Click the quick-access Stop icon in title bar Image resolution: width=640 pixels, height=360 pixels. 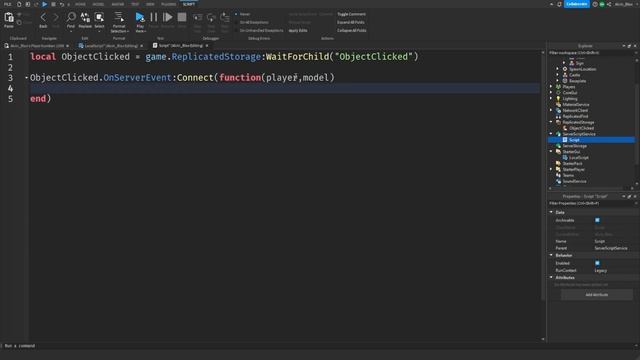(x=53, y=4)
